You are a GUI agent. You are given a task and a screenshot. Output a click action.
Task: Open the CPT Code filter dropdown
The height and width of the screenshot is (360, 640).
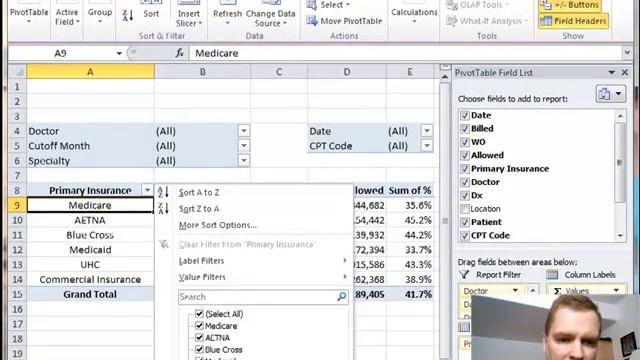(x=427, y=146)
